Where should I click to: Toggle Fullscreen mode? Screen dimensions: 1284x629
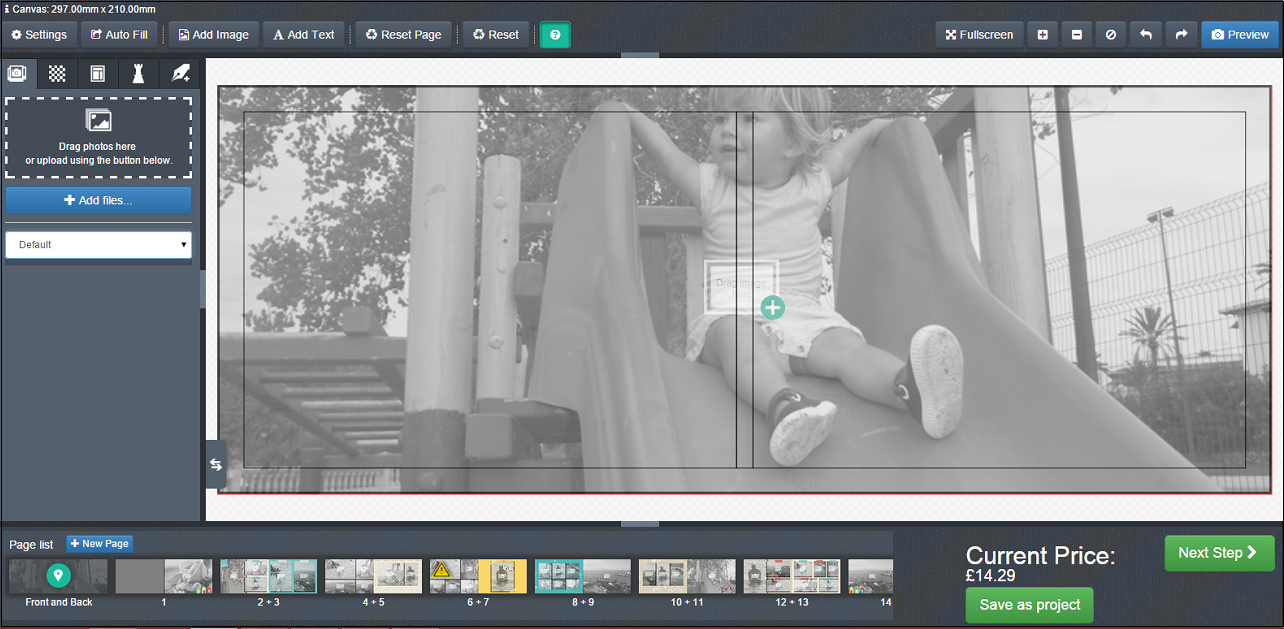click(980, 35)
